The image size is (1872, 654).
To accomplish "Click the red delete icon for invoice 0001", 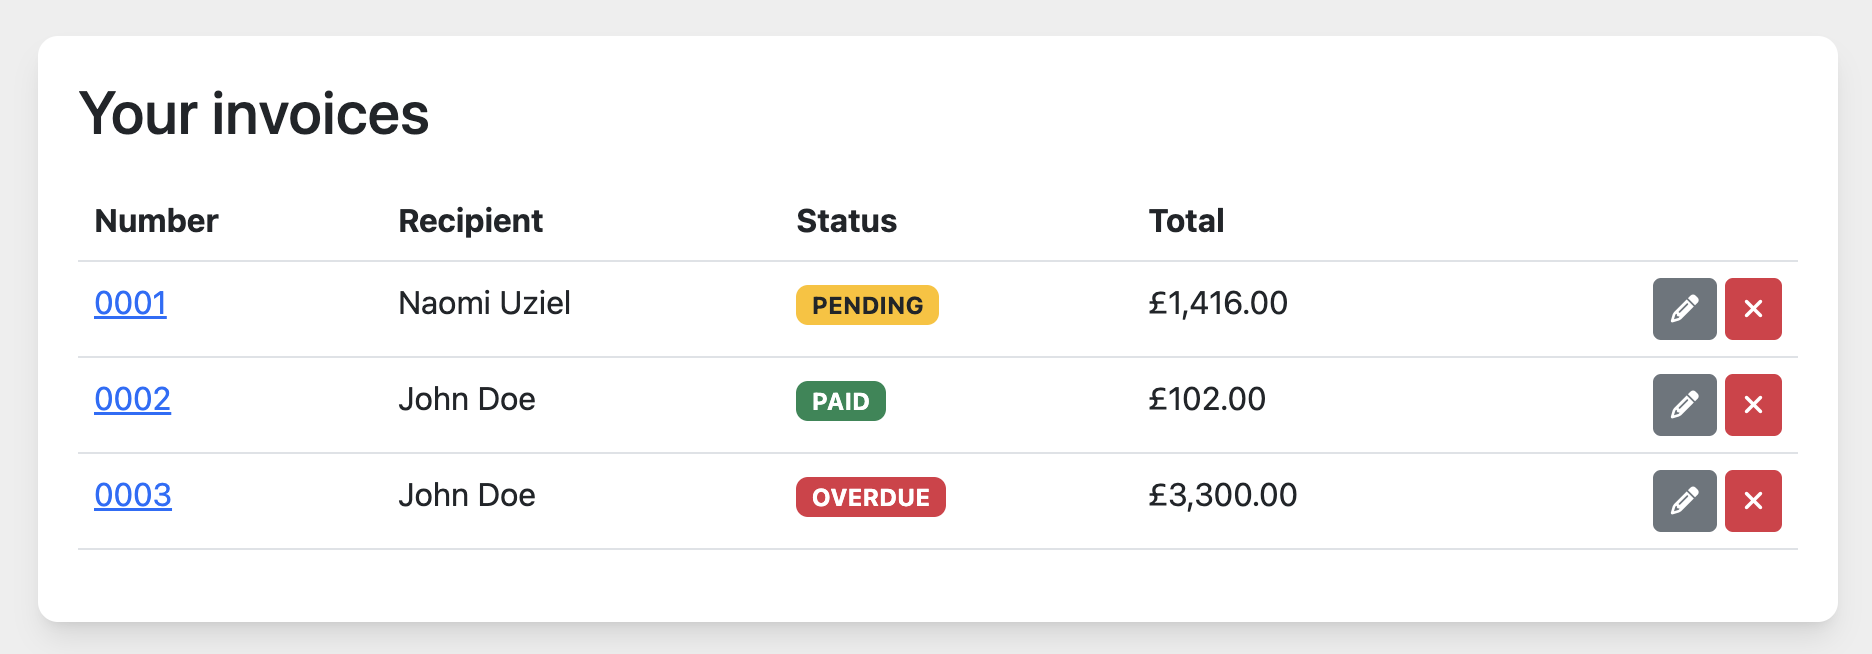I will (x=1753, y=309).
